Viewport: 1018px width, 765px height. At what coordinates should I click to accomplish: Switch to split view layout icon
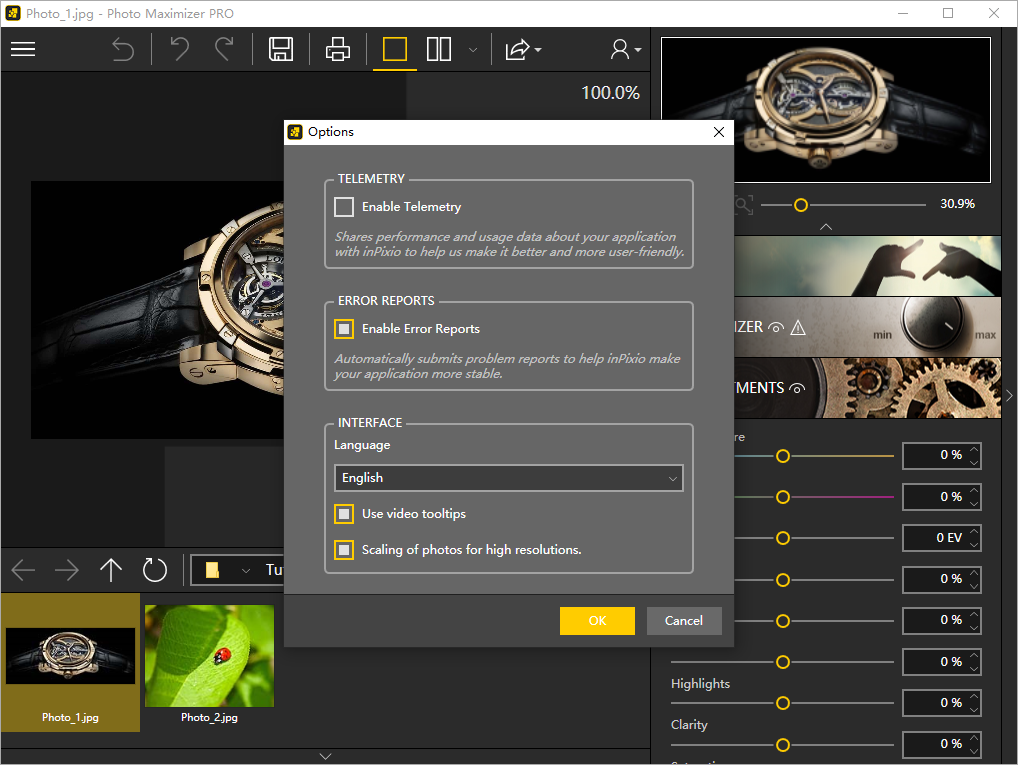coord(439,49)
